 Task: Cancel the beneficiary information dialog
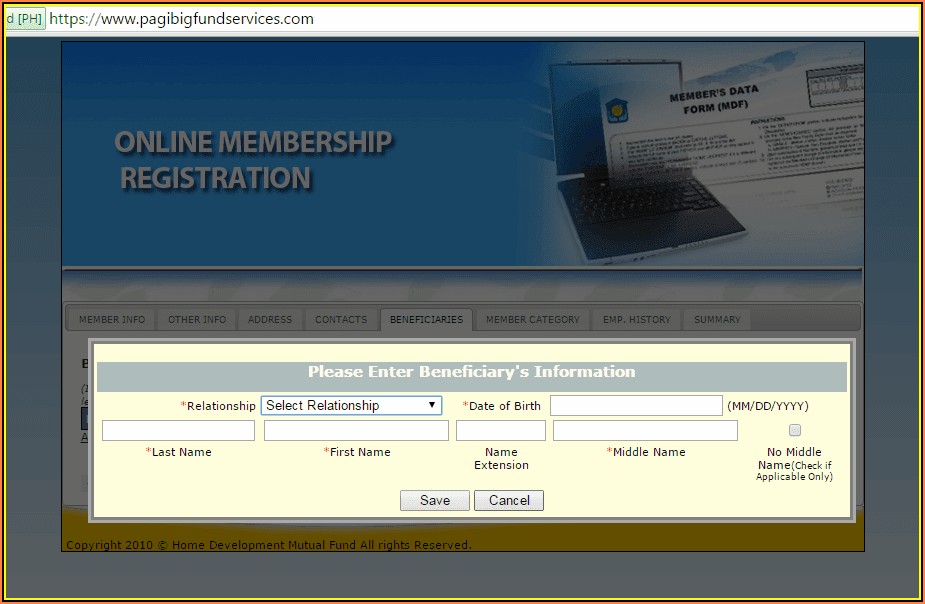pos(509,500)
